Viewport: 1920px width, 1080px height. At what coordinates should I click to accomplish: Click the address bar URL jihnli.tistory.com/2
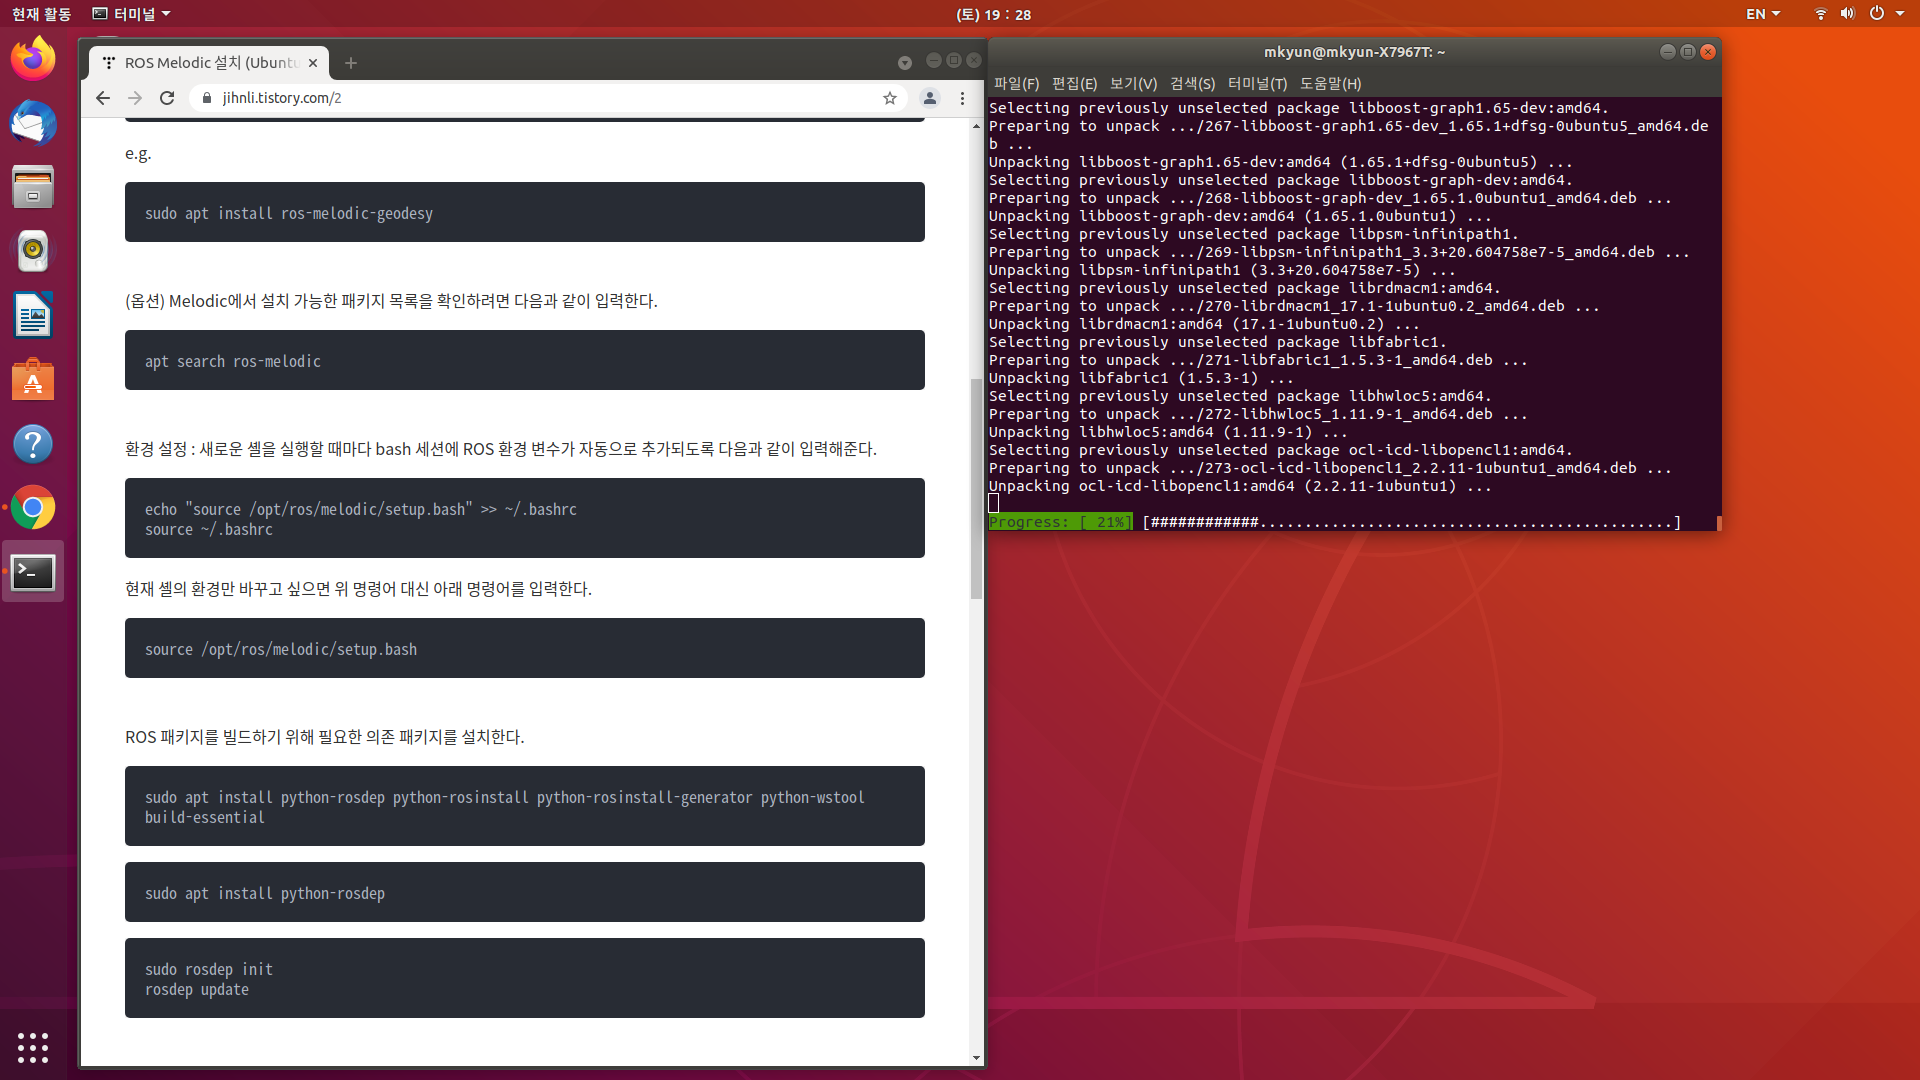tap(282, 98)
